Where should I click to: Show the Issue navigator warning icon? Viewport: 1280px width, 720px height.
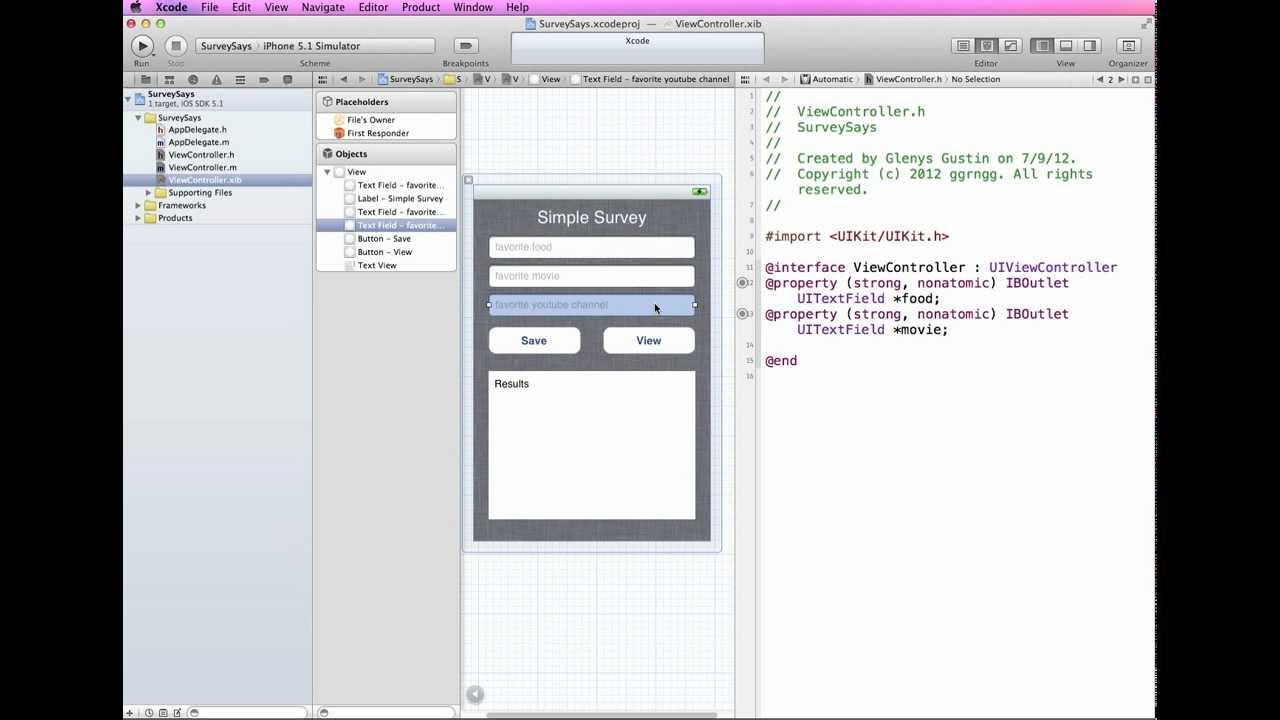pos(216,79)
